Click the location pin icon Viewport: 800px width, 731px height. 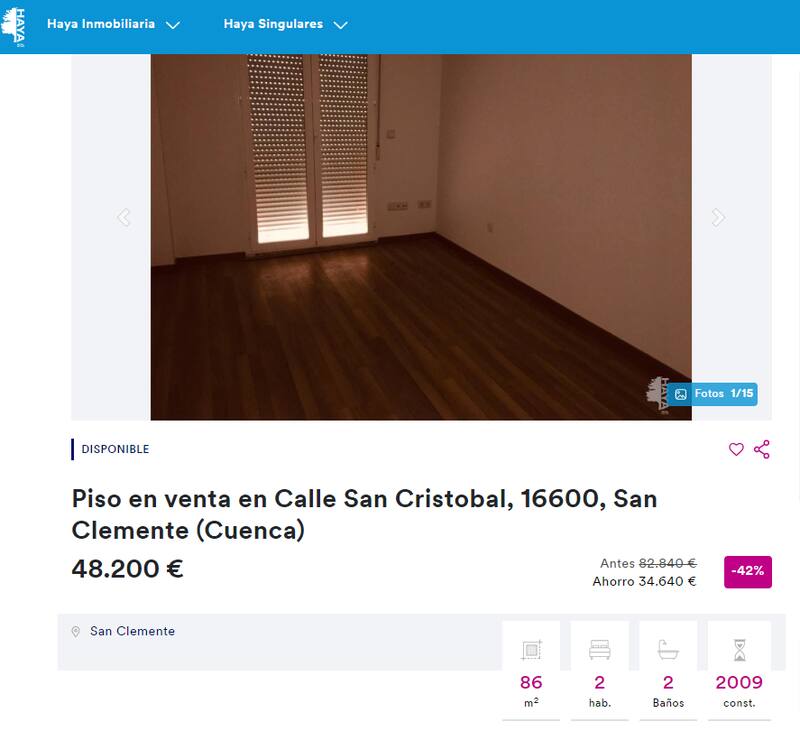coord(76,632)
